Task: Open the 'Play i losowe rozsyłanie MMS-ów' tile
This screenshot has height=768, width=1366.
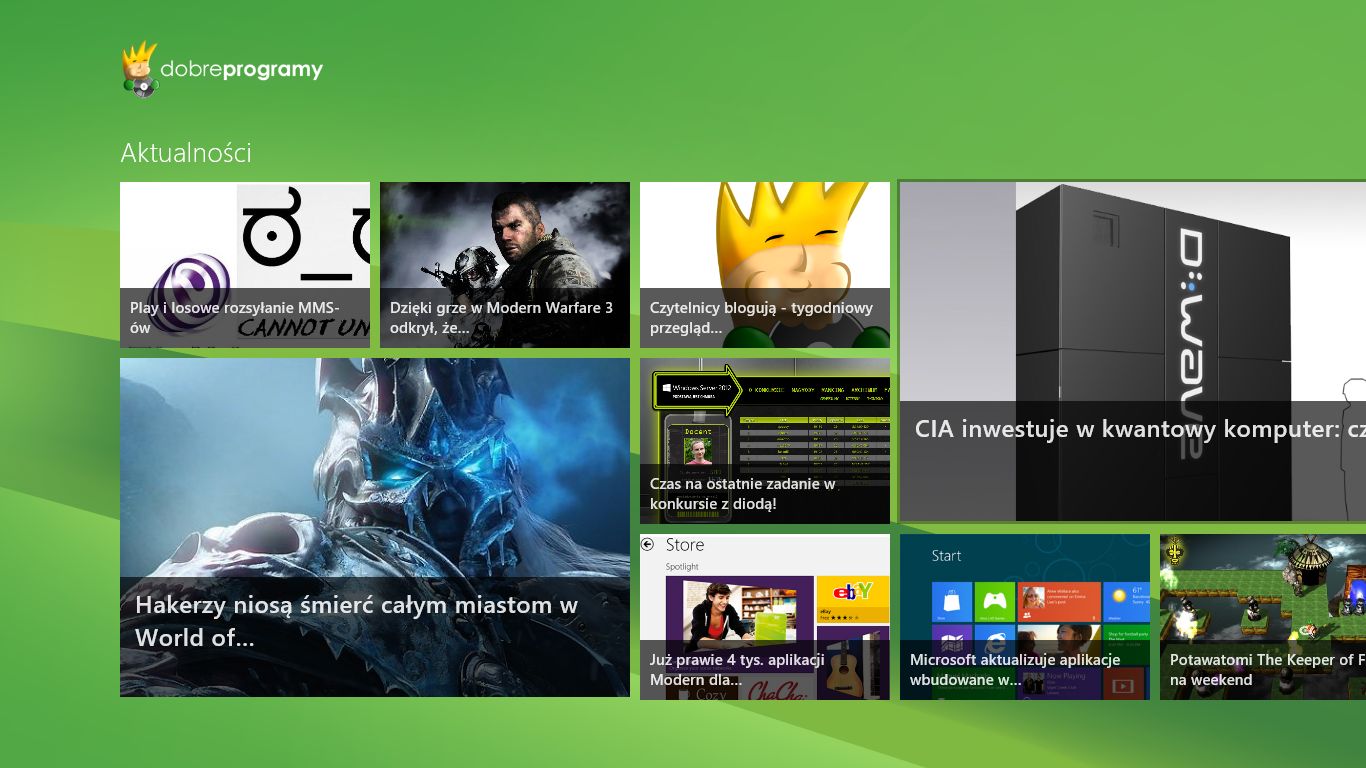Action: tap(245, 265)
